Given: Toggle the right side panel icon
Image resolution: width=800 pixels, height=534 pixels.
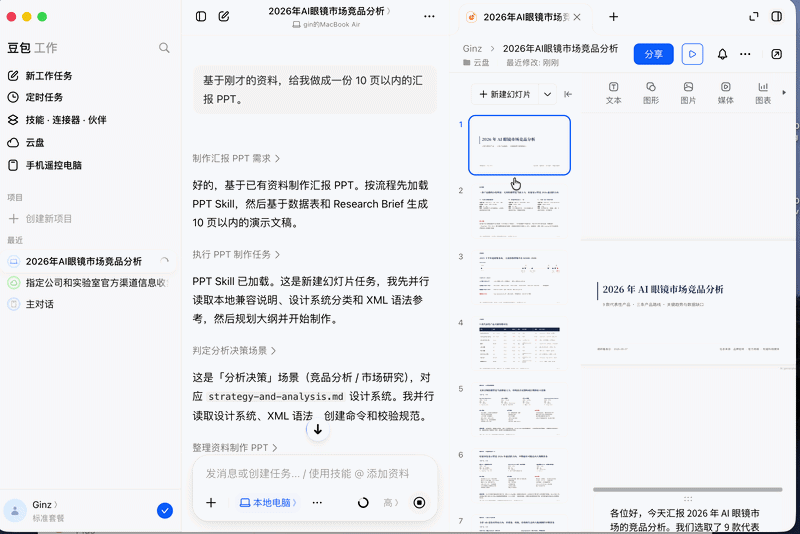Looking at the screenshot, I should pos(777,16).
